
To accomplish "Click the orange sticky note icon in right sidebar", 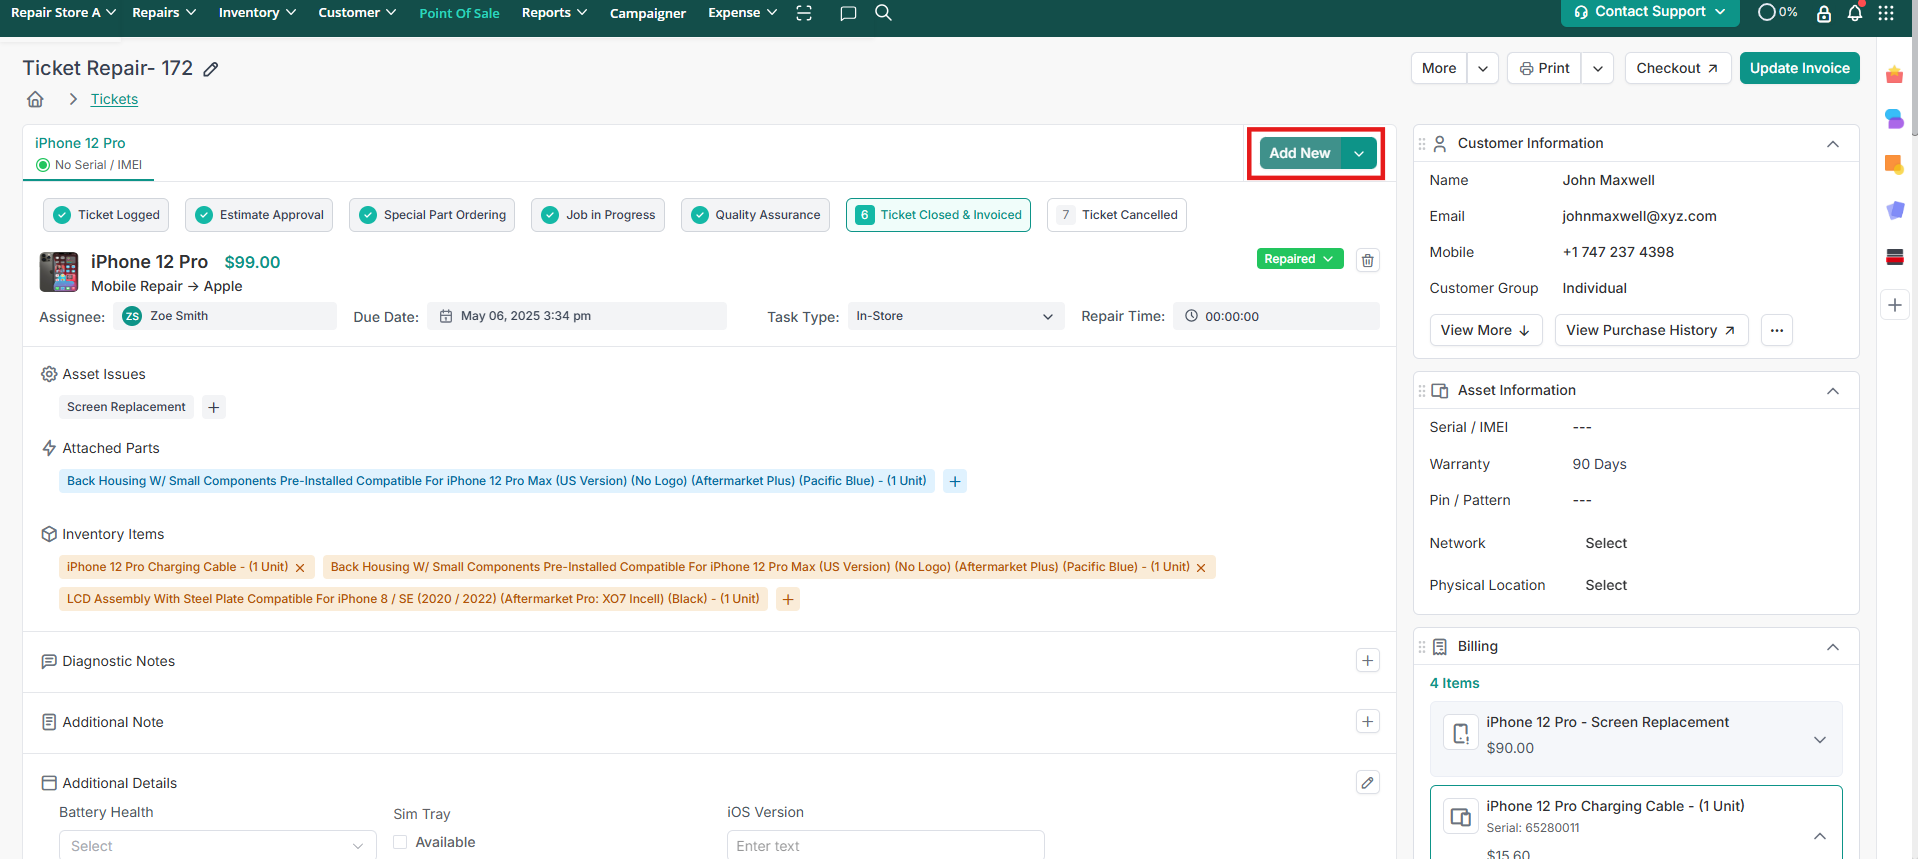I will pyautogui.click(x=1895, y=165).
